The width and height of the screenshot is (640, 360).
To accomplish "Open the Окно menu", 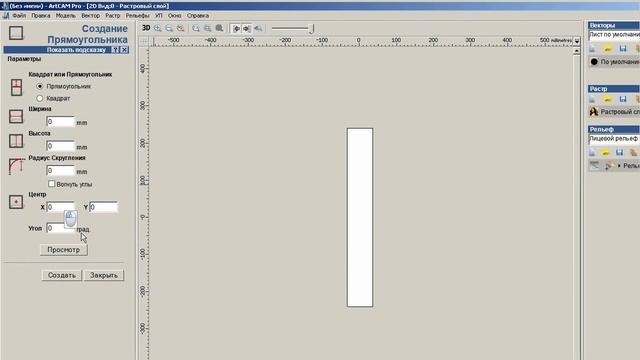I will pos(175,16).
